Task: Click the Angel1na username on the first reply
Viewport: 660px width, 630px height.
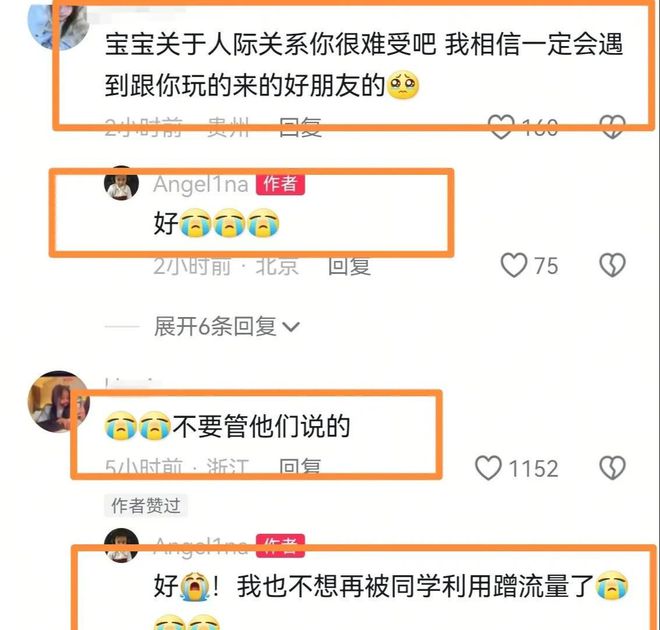Action: tap(201, 184)
